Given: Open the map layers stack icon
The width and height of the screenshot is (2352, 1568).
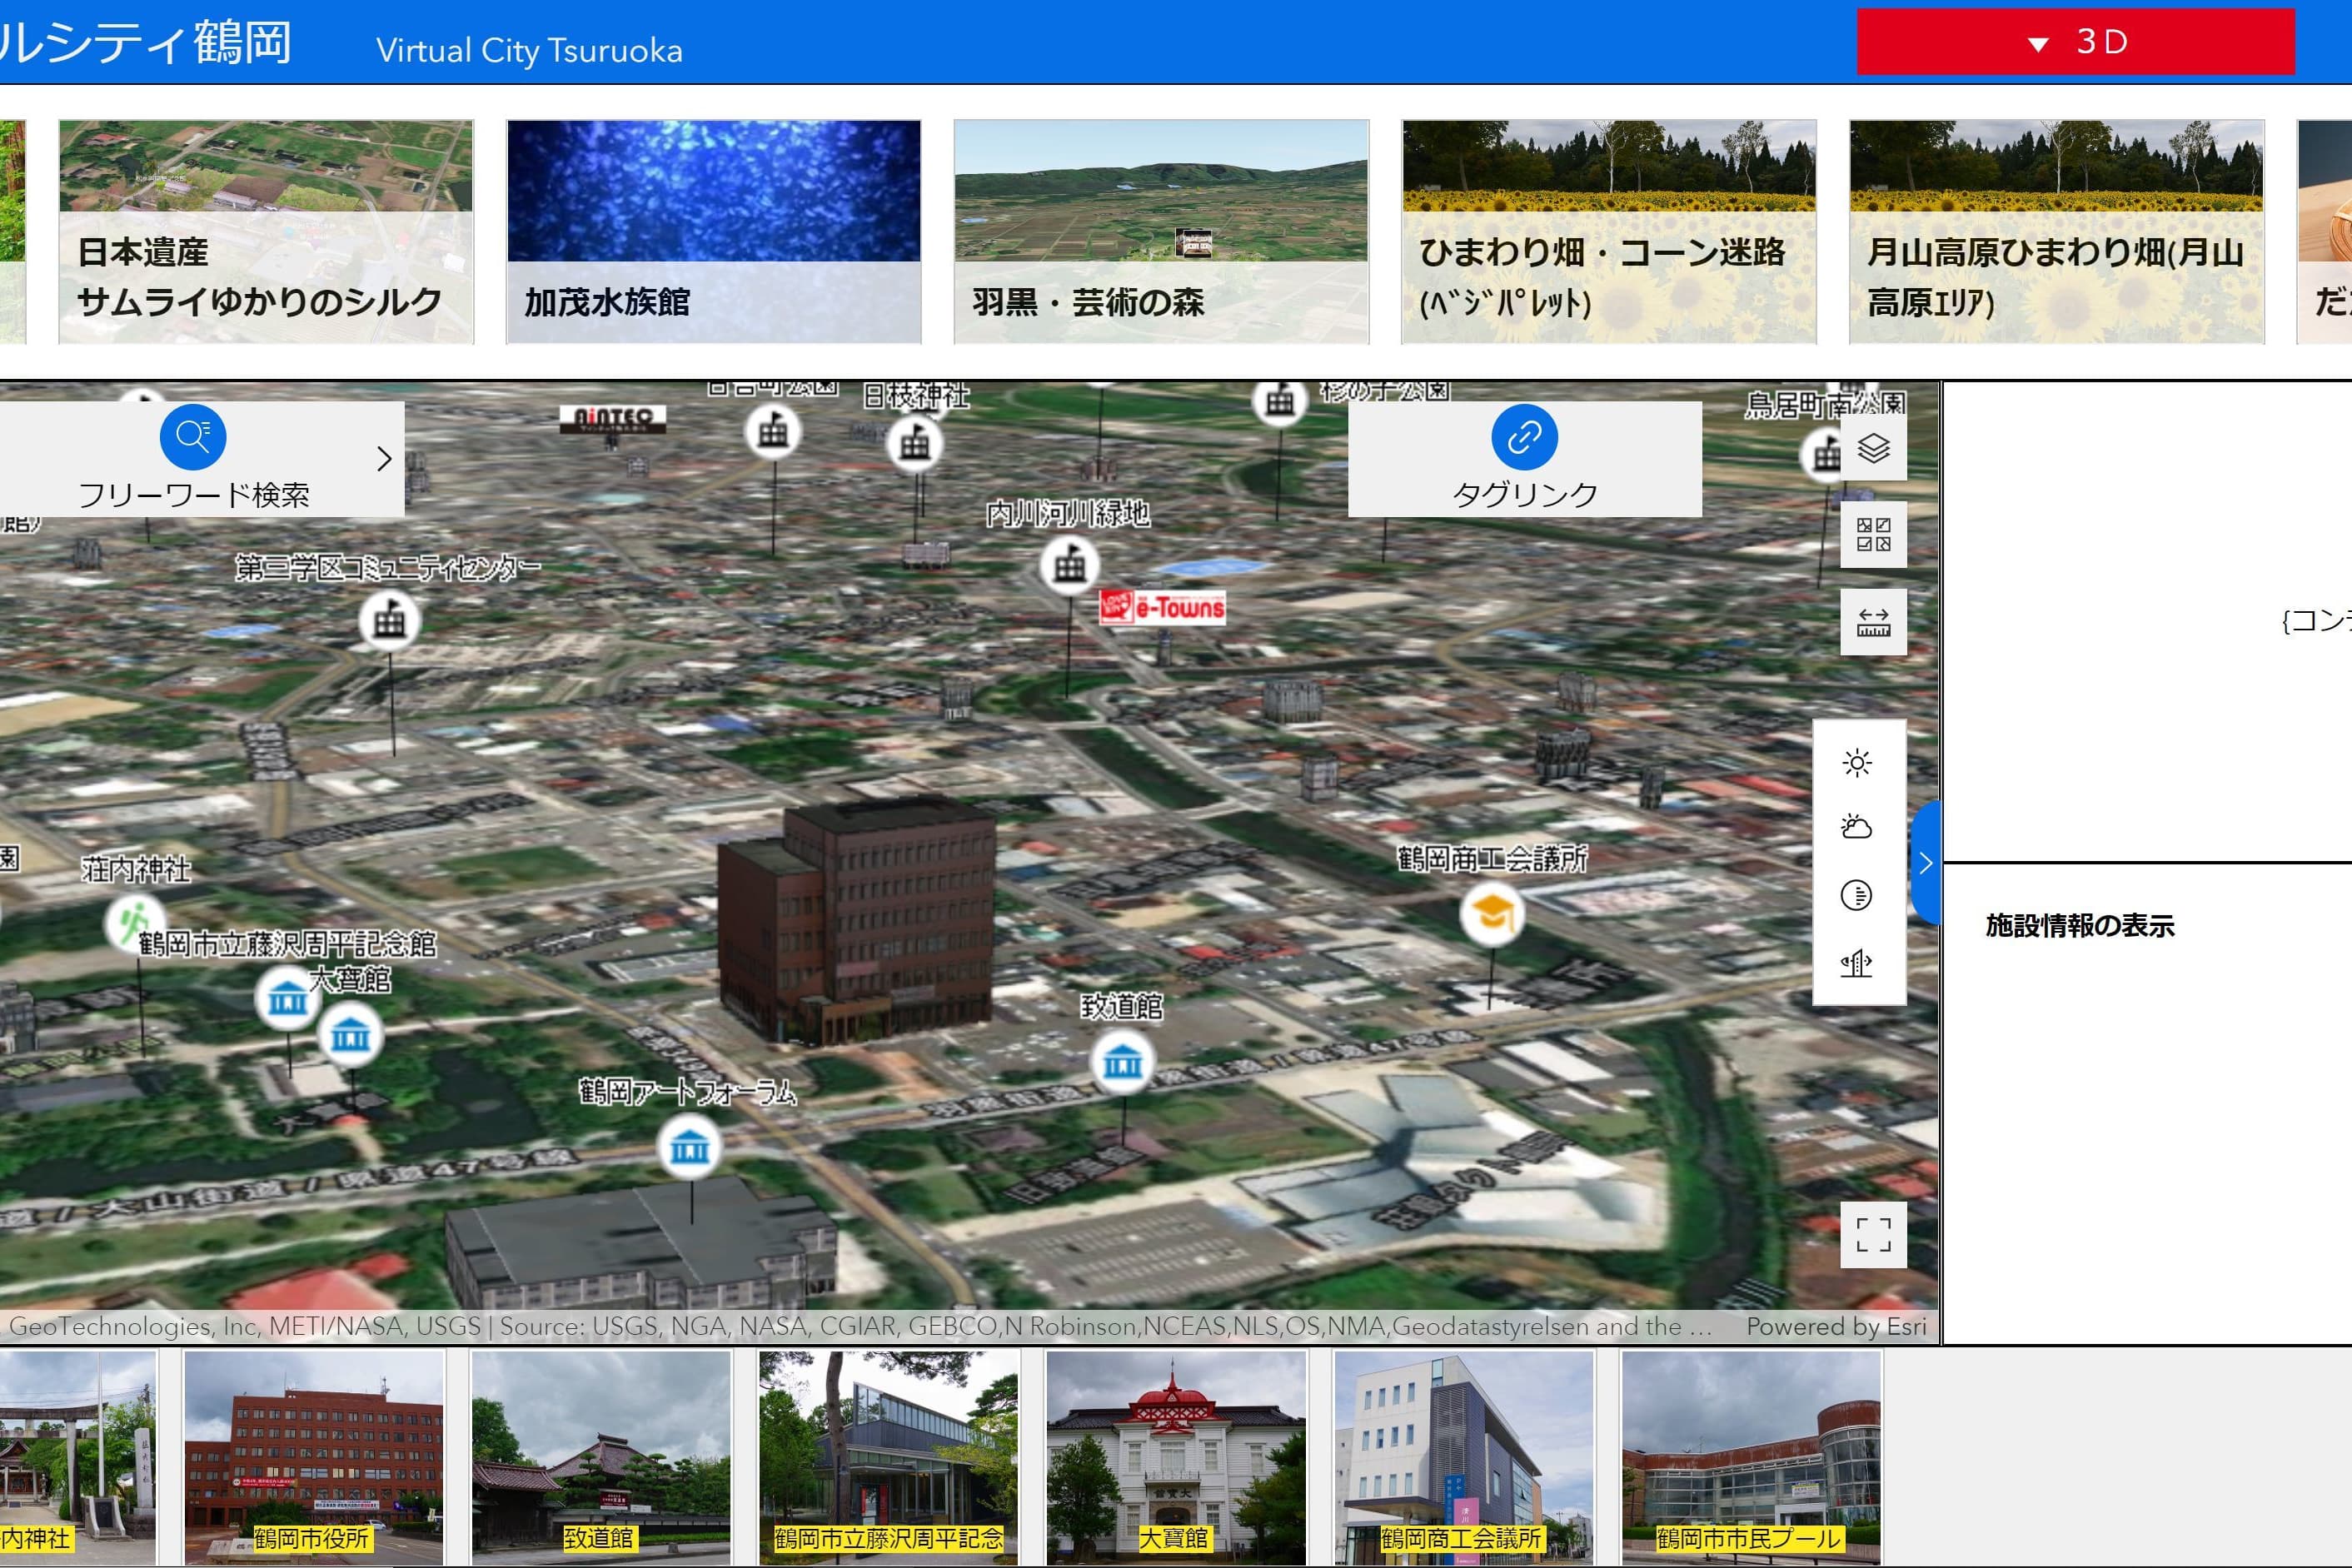Looking at the screenshot, I should pyautogui.click(x=1873, y=448).
